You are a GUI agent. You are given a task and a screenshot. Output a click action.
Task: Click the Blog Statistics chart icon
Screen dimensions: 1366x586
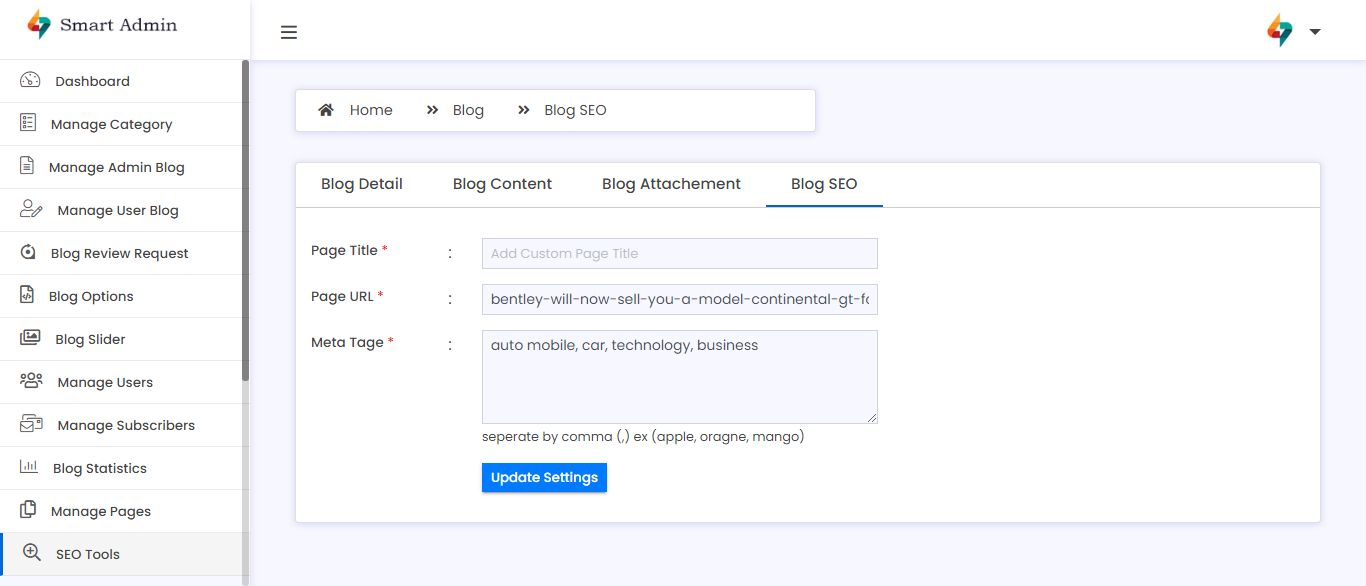29,468
